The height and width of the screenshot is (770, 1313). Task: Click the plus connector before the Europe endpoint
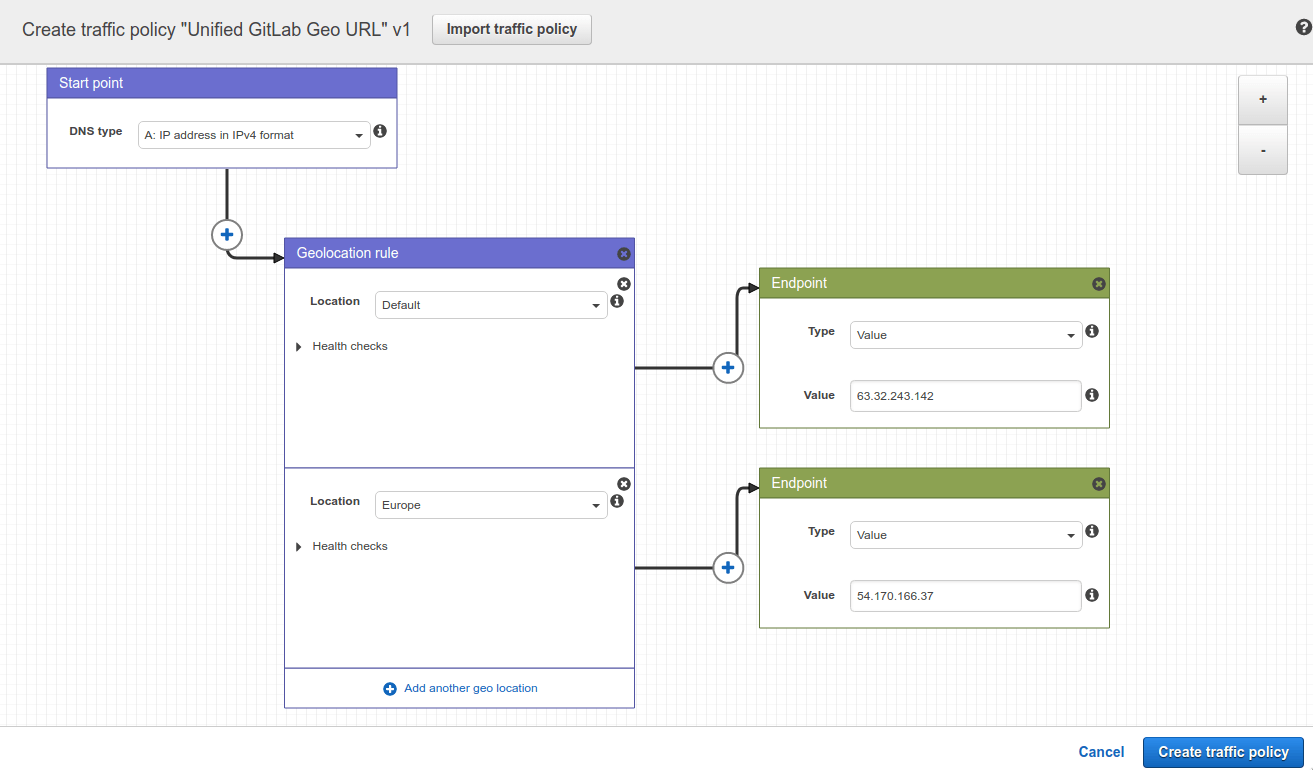pos(728,568)
